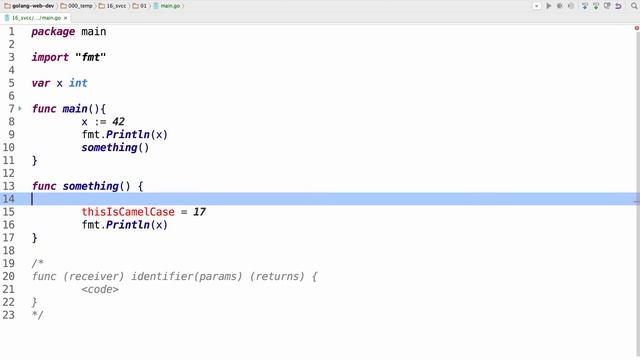Click the "fmt" import string

pyautogui.click(x=91, y=57)
